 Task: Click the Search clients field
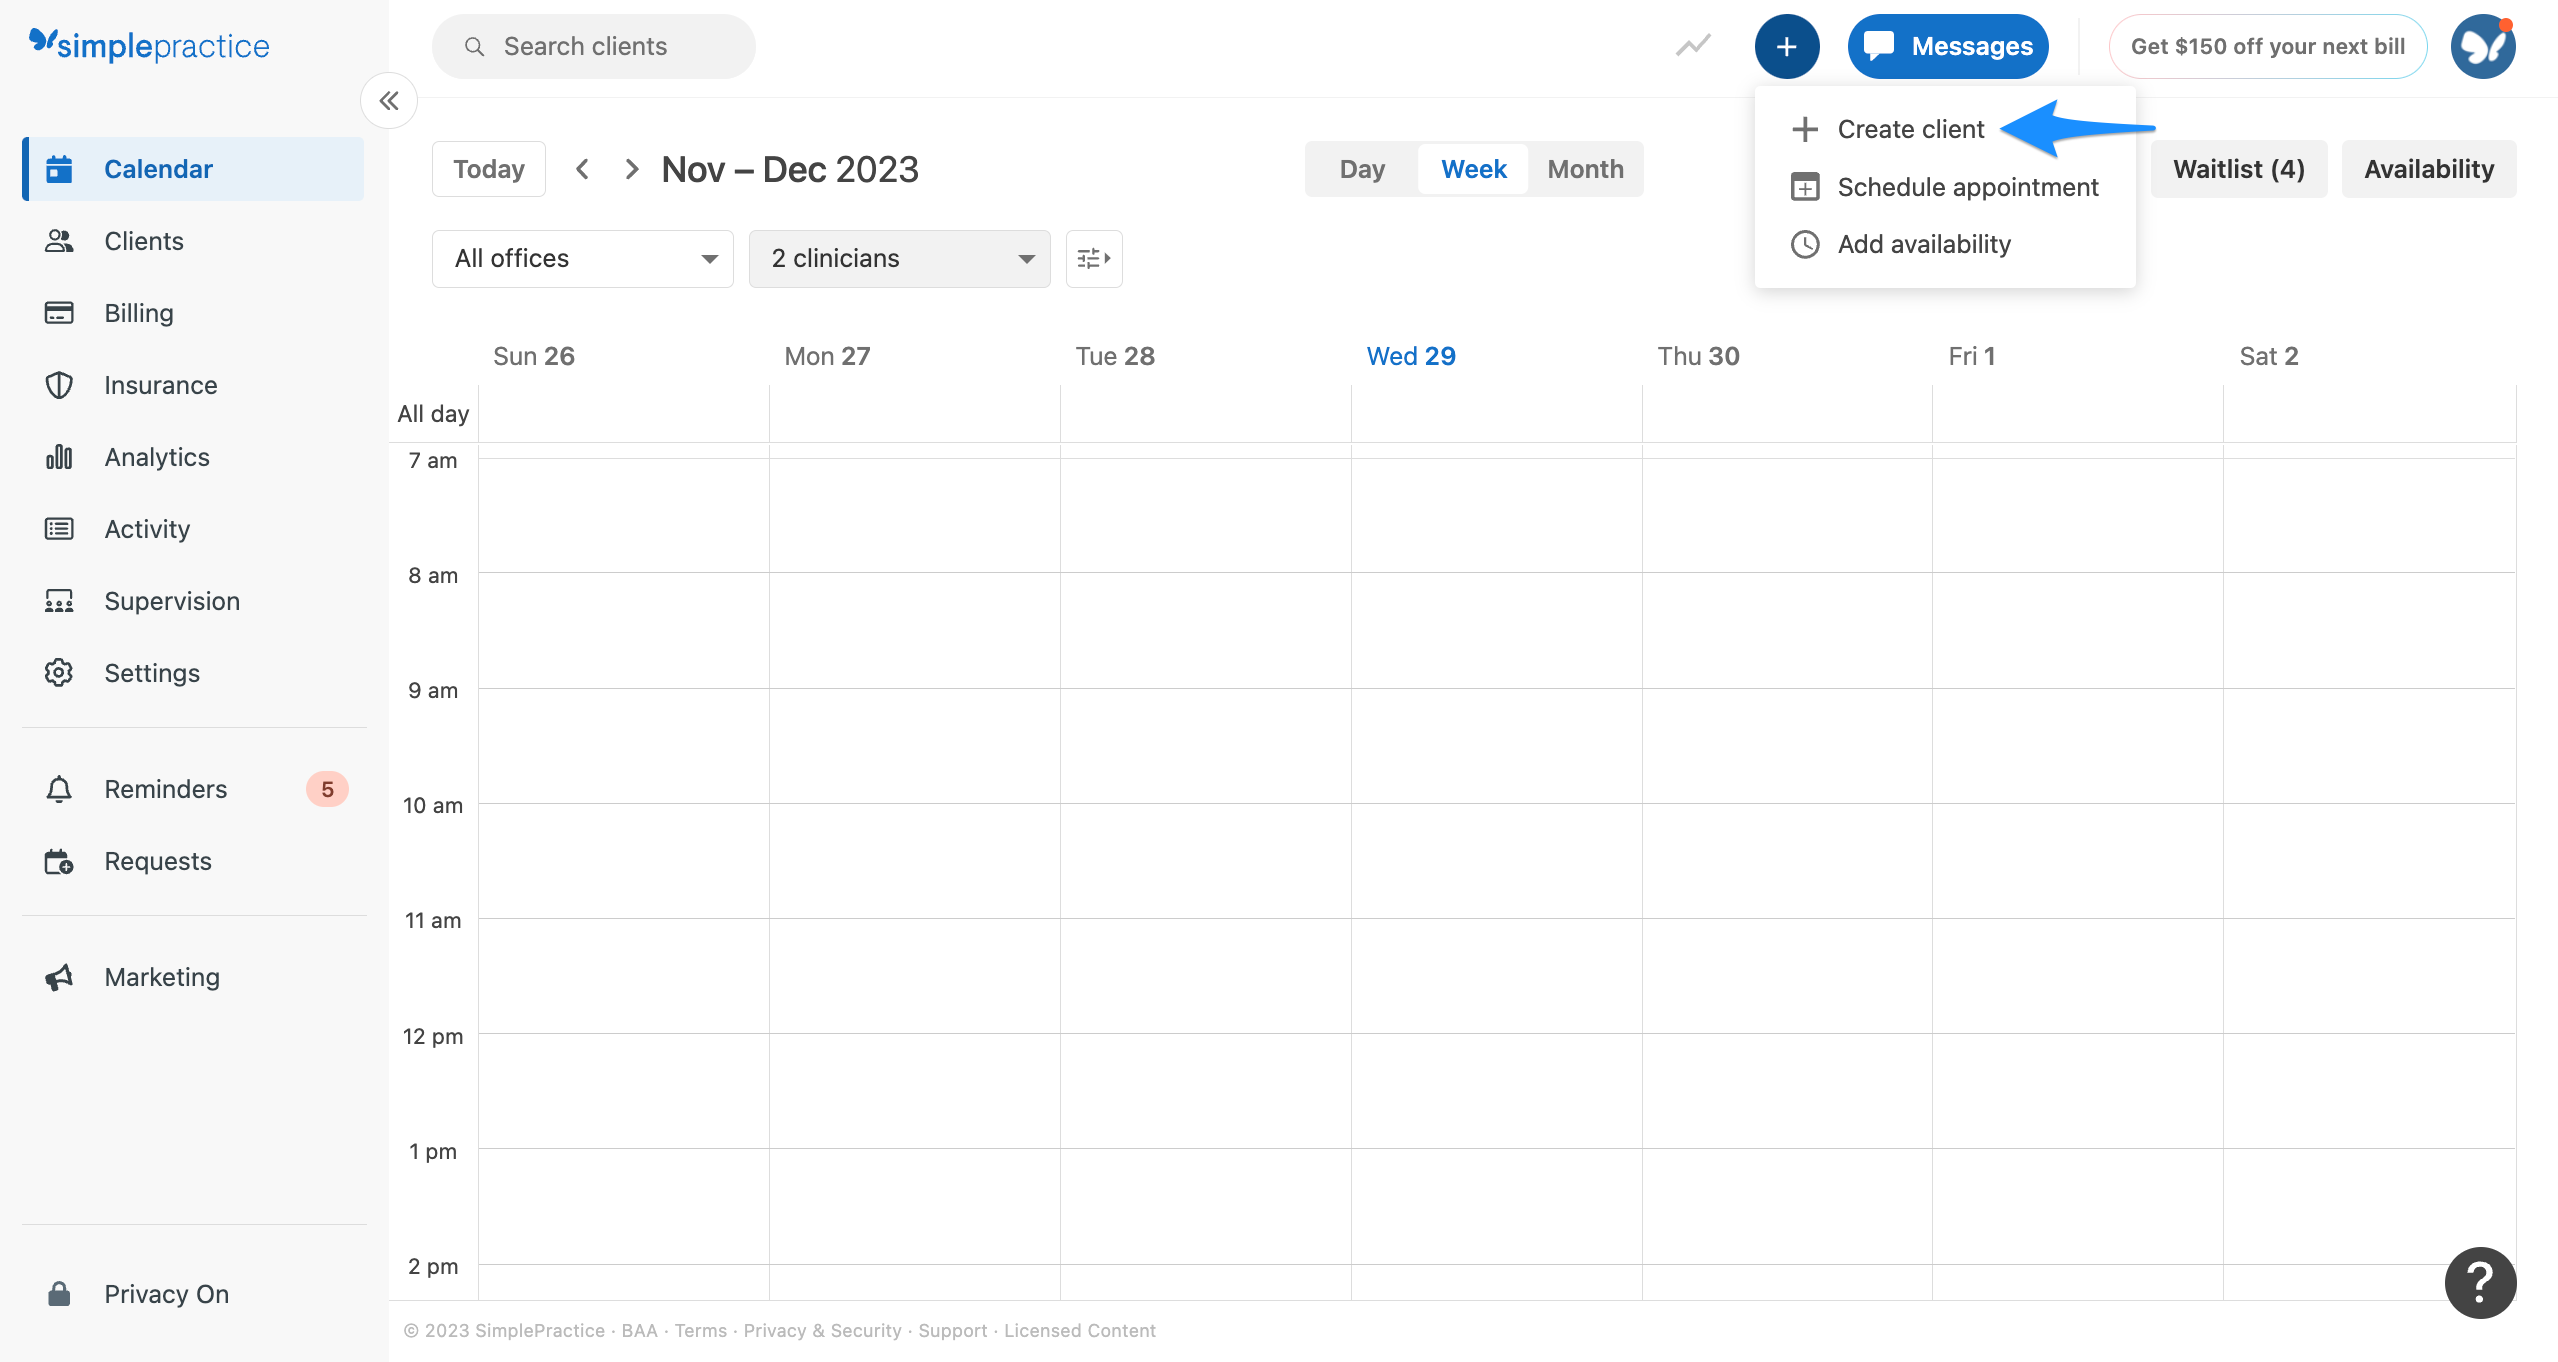pyautogui.click(x=594, y=46)
